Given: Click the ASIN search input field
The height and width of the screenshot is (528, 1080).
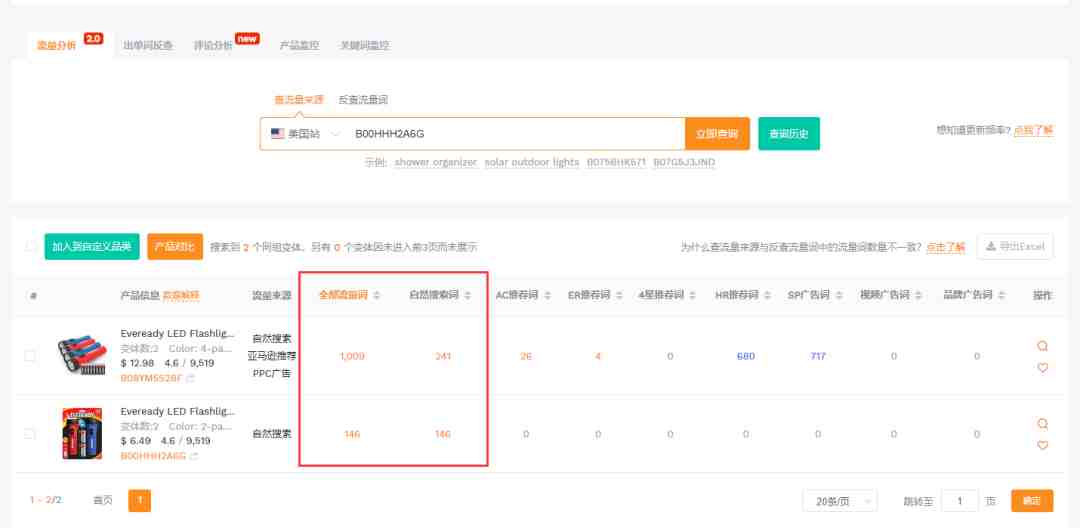Looking at the screenshot, I should [517, 134].
